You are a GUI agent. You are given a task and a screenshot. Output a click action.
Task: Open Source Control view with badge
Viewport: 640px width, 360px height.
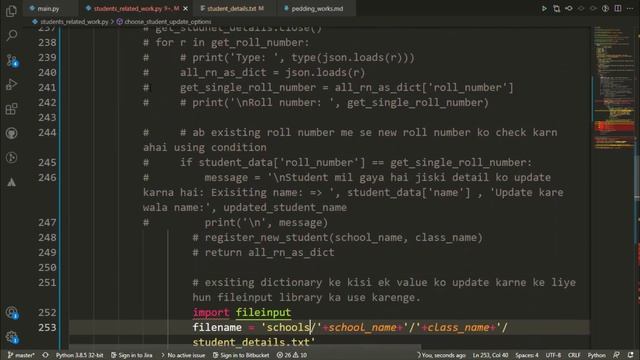point(11,60)
